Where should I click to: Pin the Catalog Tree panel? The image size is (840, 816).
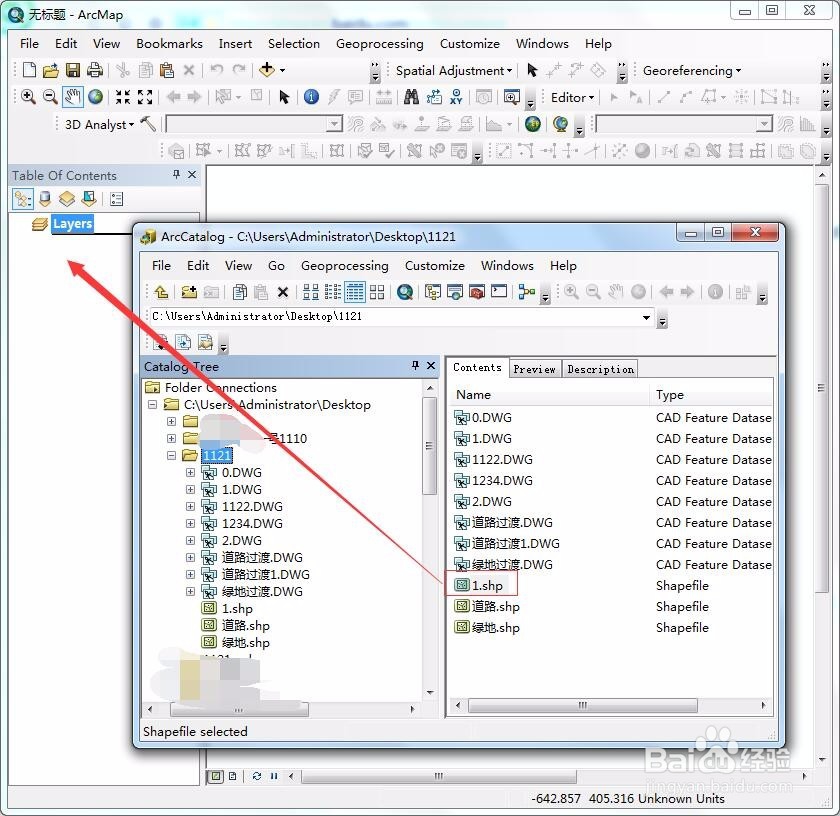pyautogui.click(x=415, y=365)
